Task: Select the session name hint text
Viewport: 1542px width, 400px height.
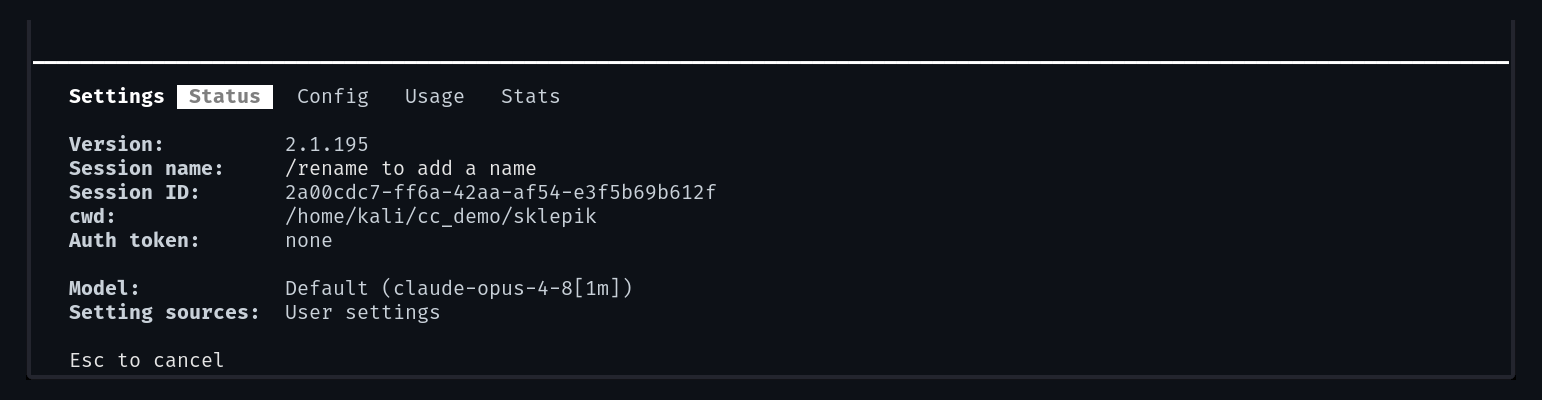Action: click(x=411, y=169)
